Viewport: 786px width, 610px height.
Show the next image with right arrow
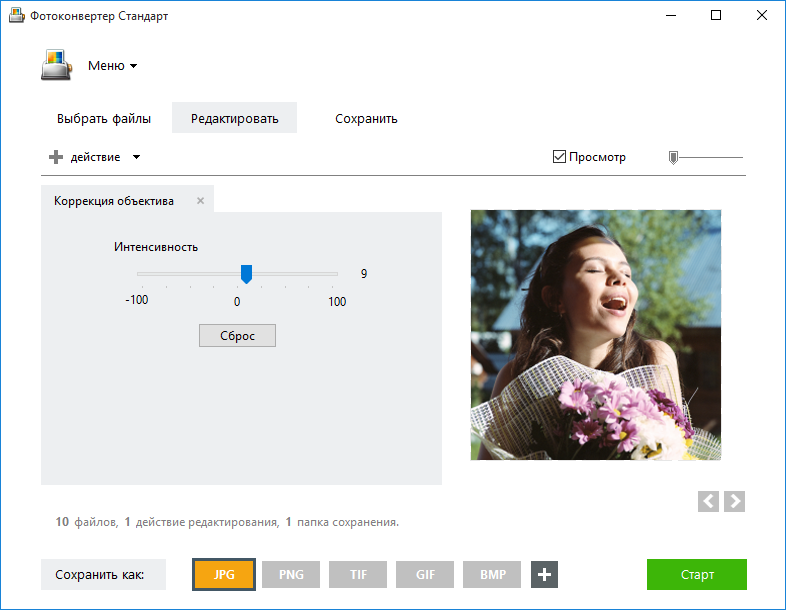coord(734,501)
